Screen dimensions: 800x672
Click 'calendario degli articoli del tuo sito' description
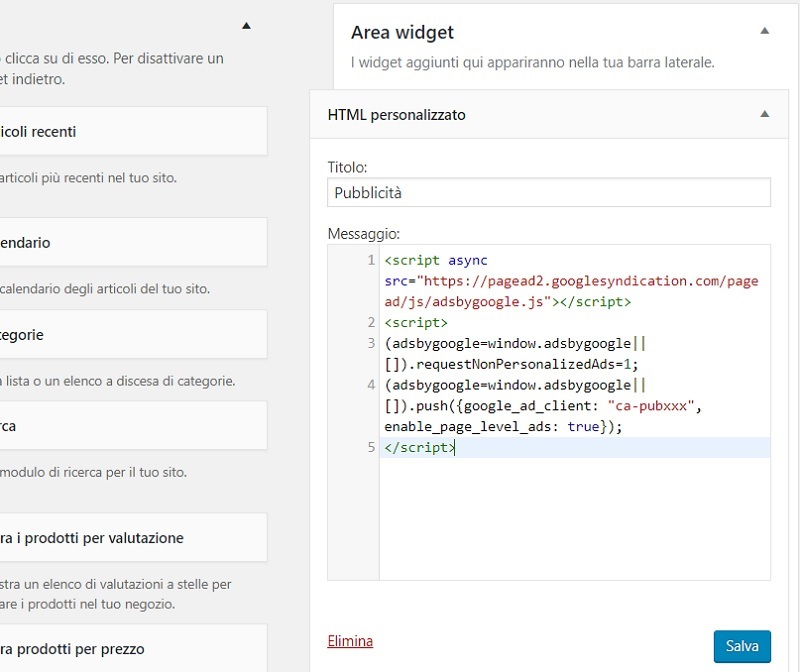pyautogui.click(x=105, y=289)
